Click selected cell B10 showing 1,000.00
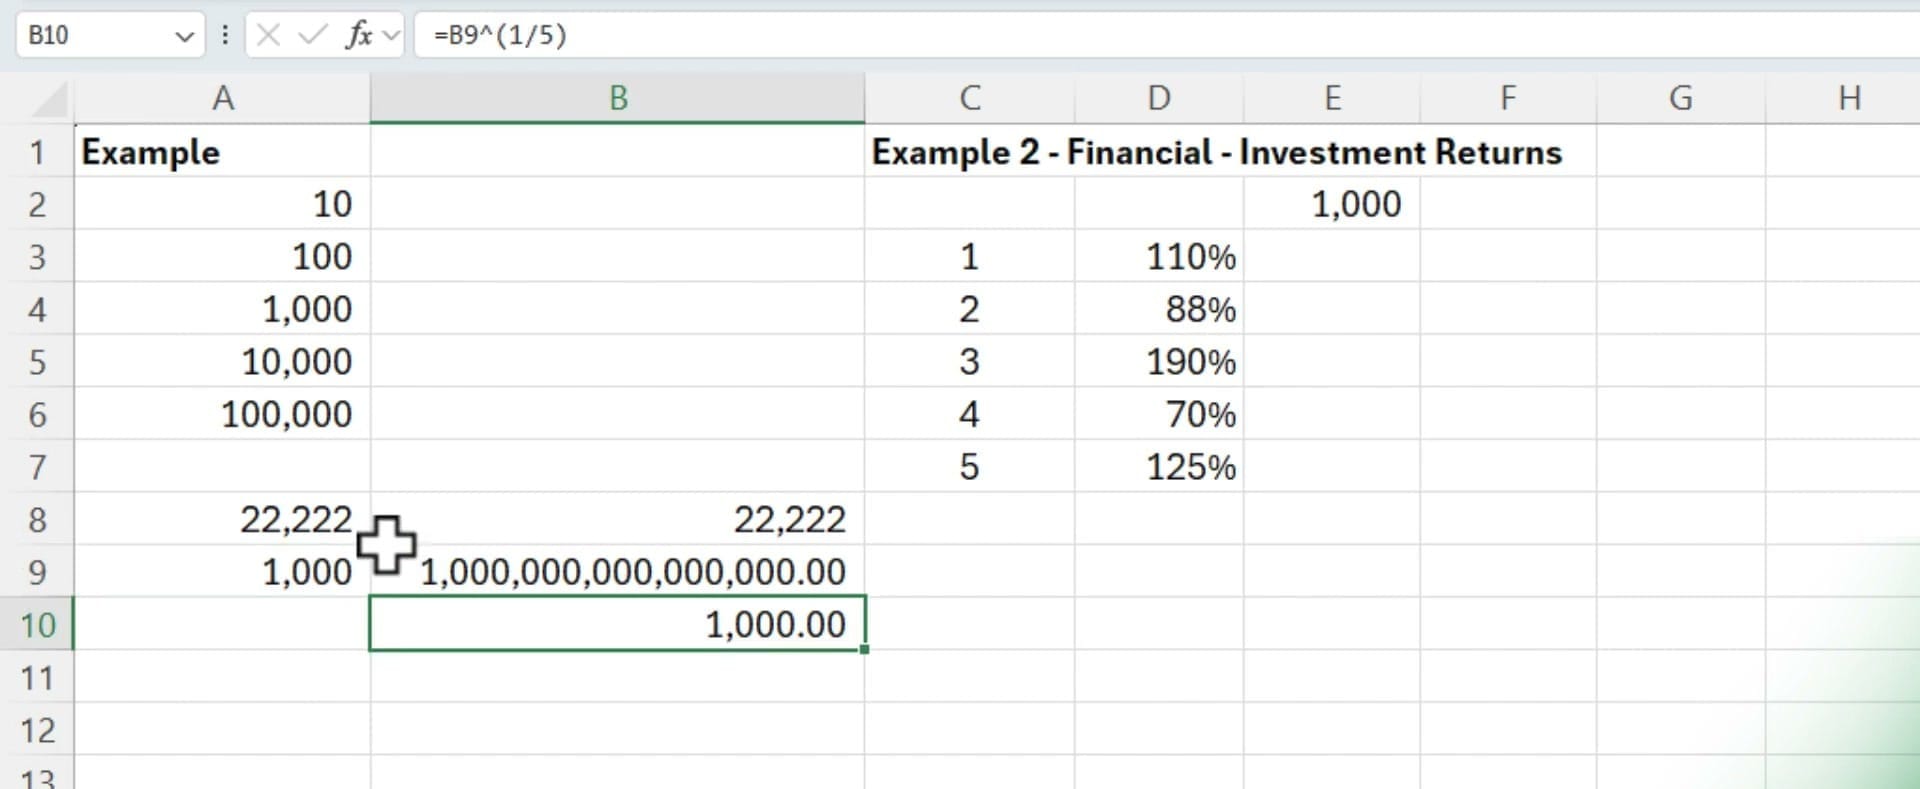The width and height of the screenshot is (1920, 789). coord(618,624)
